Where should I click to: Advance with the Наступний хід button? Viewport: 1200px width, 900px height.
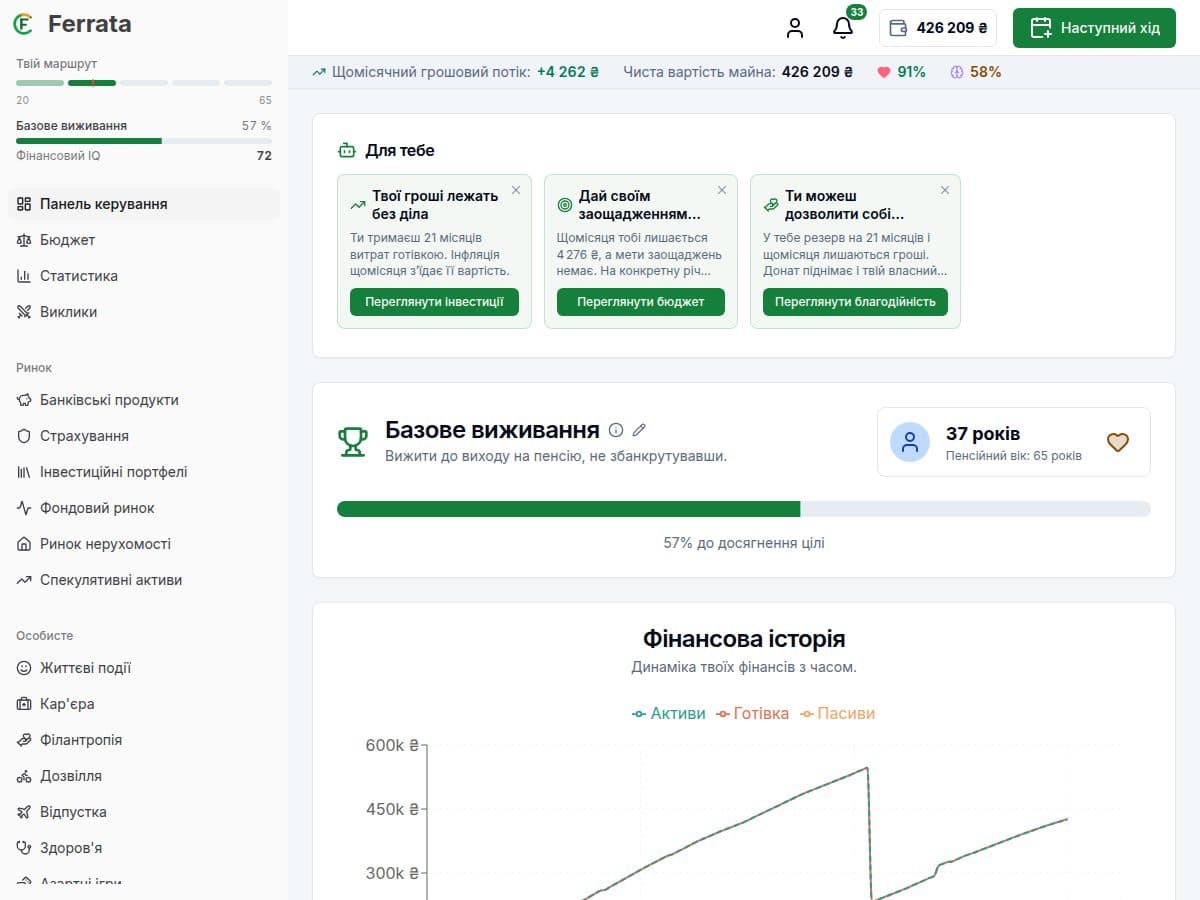point(1094,28)
